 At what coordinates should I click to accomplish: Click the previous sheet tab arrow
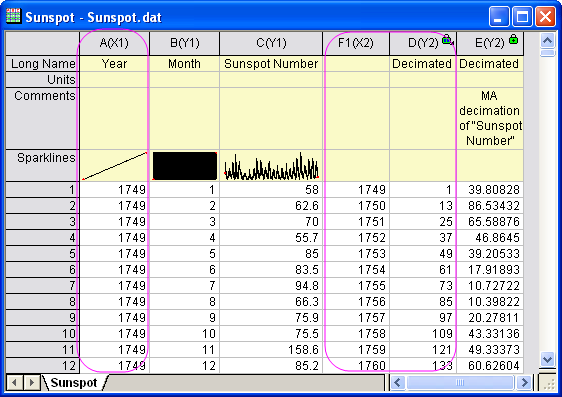point(14,383)
